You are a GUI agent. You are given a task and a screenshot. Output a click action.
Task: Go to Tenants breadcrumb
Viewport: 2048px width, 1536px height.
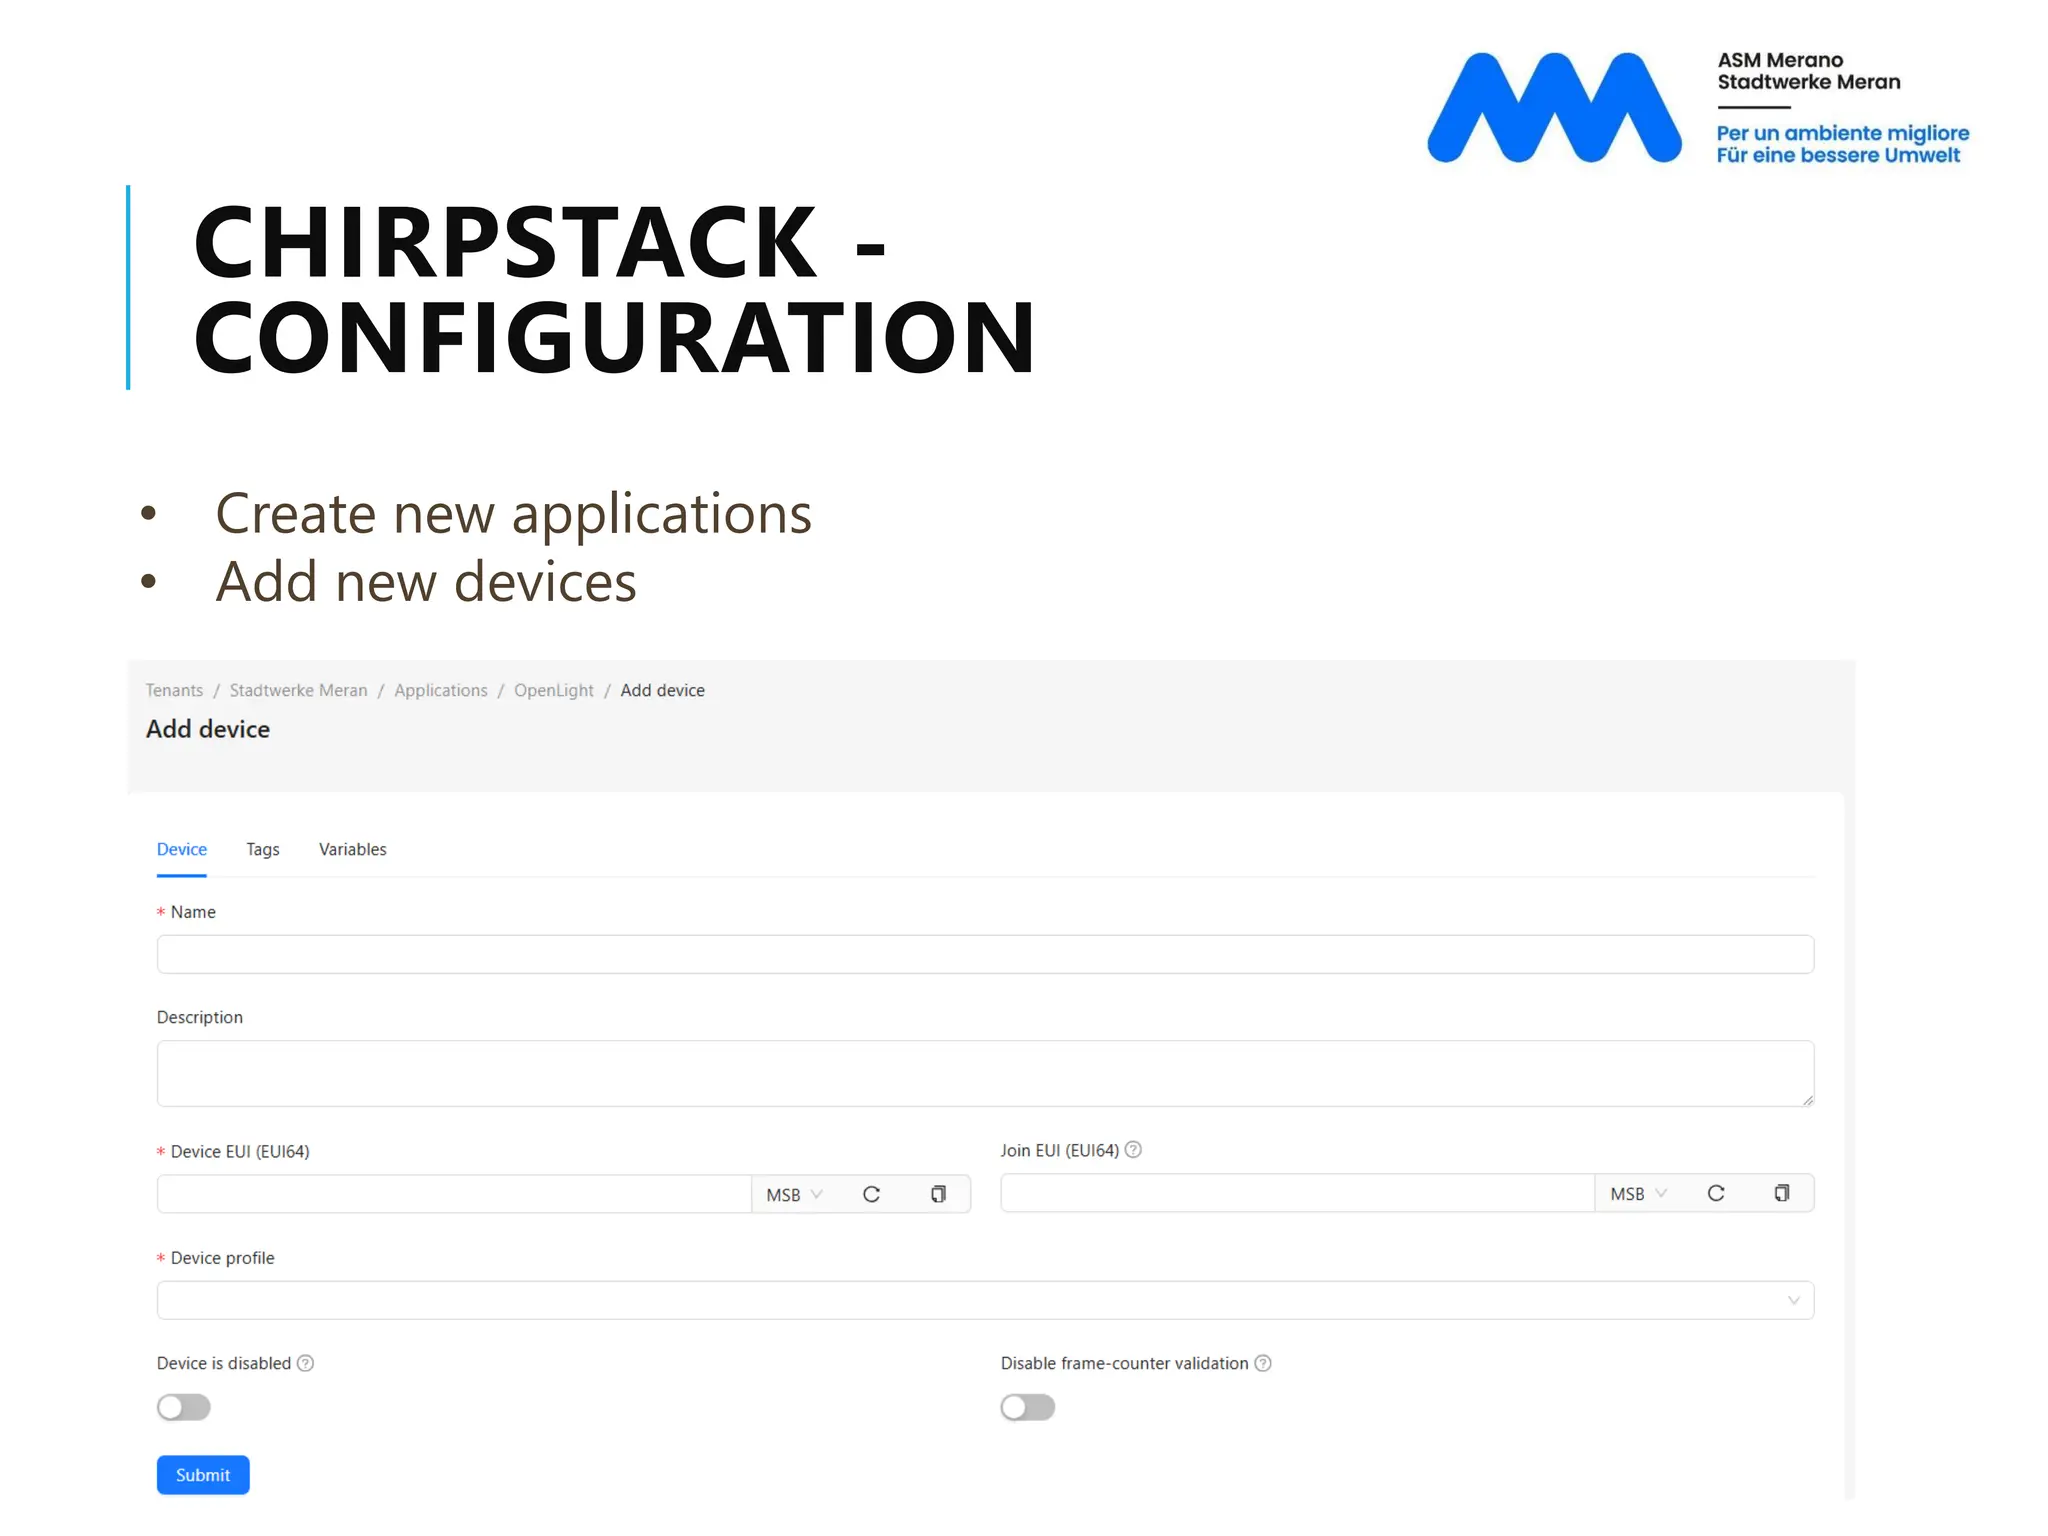point(174,690)
